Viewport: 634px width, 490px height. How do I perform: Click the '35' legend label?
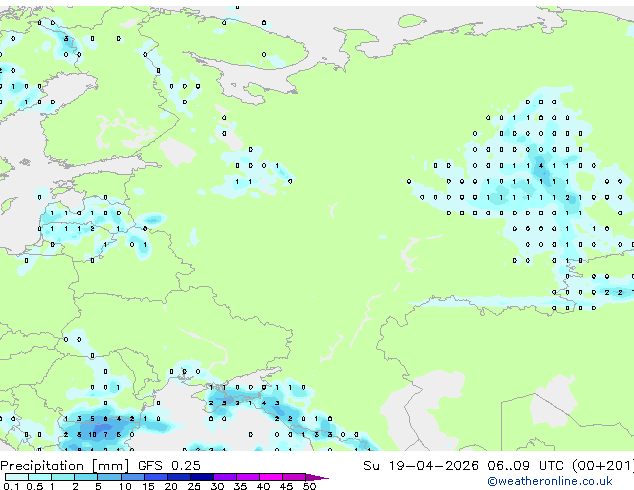240,486
